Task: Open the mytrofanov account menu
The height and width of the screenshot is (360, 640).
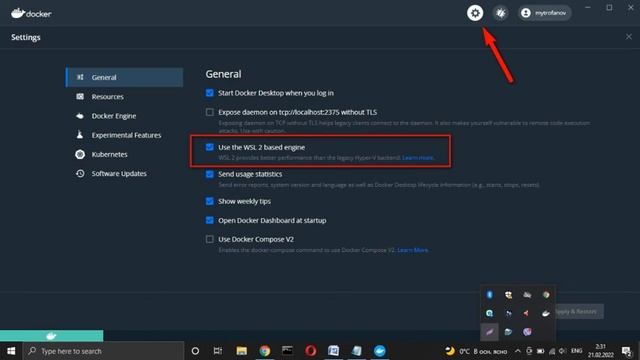Action: (545, 13)
